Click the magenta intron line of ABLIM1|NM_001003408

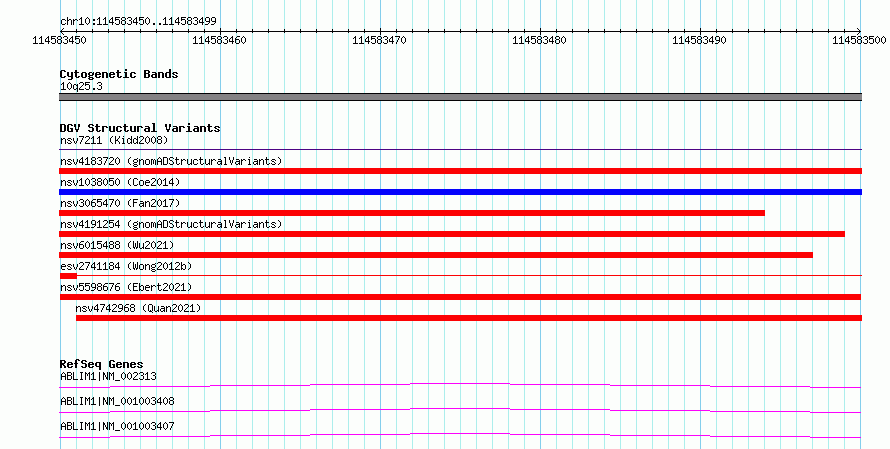point(460,410)
